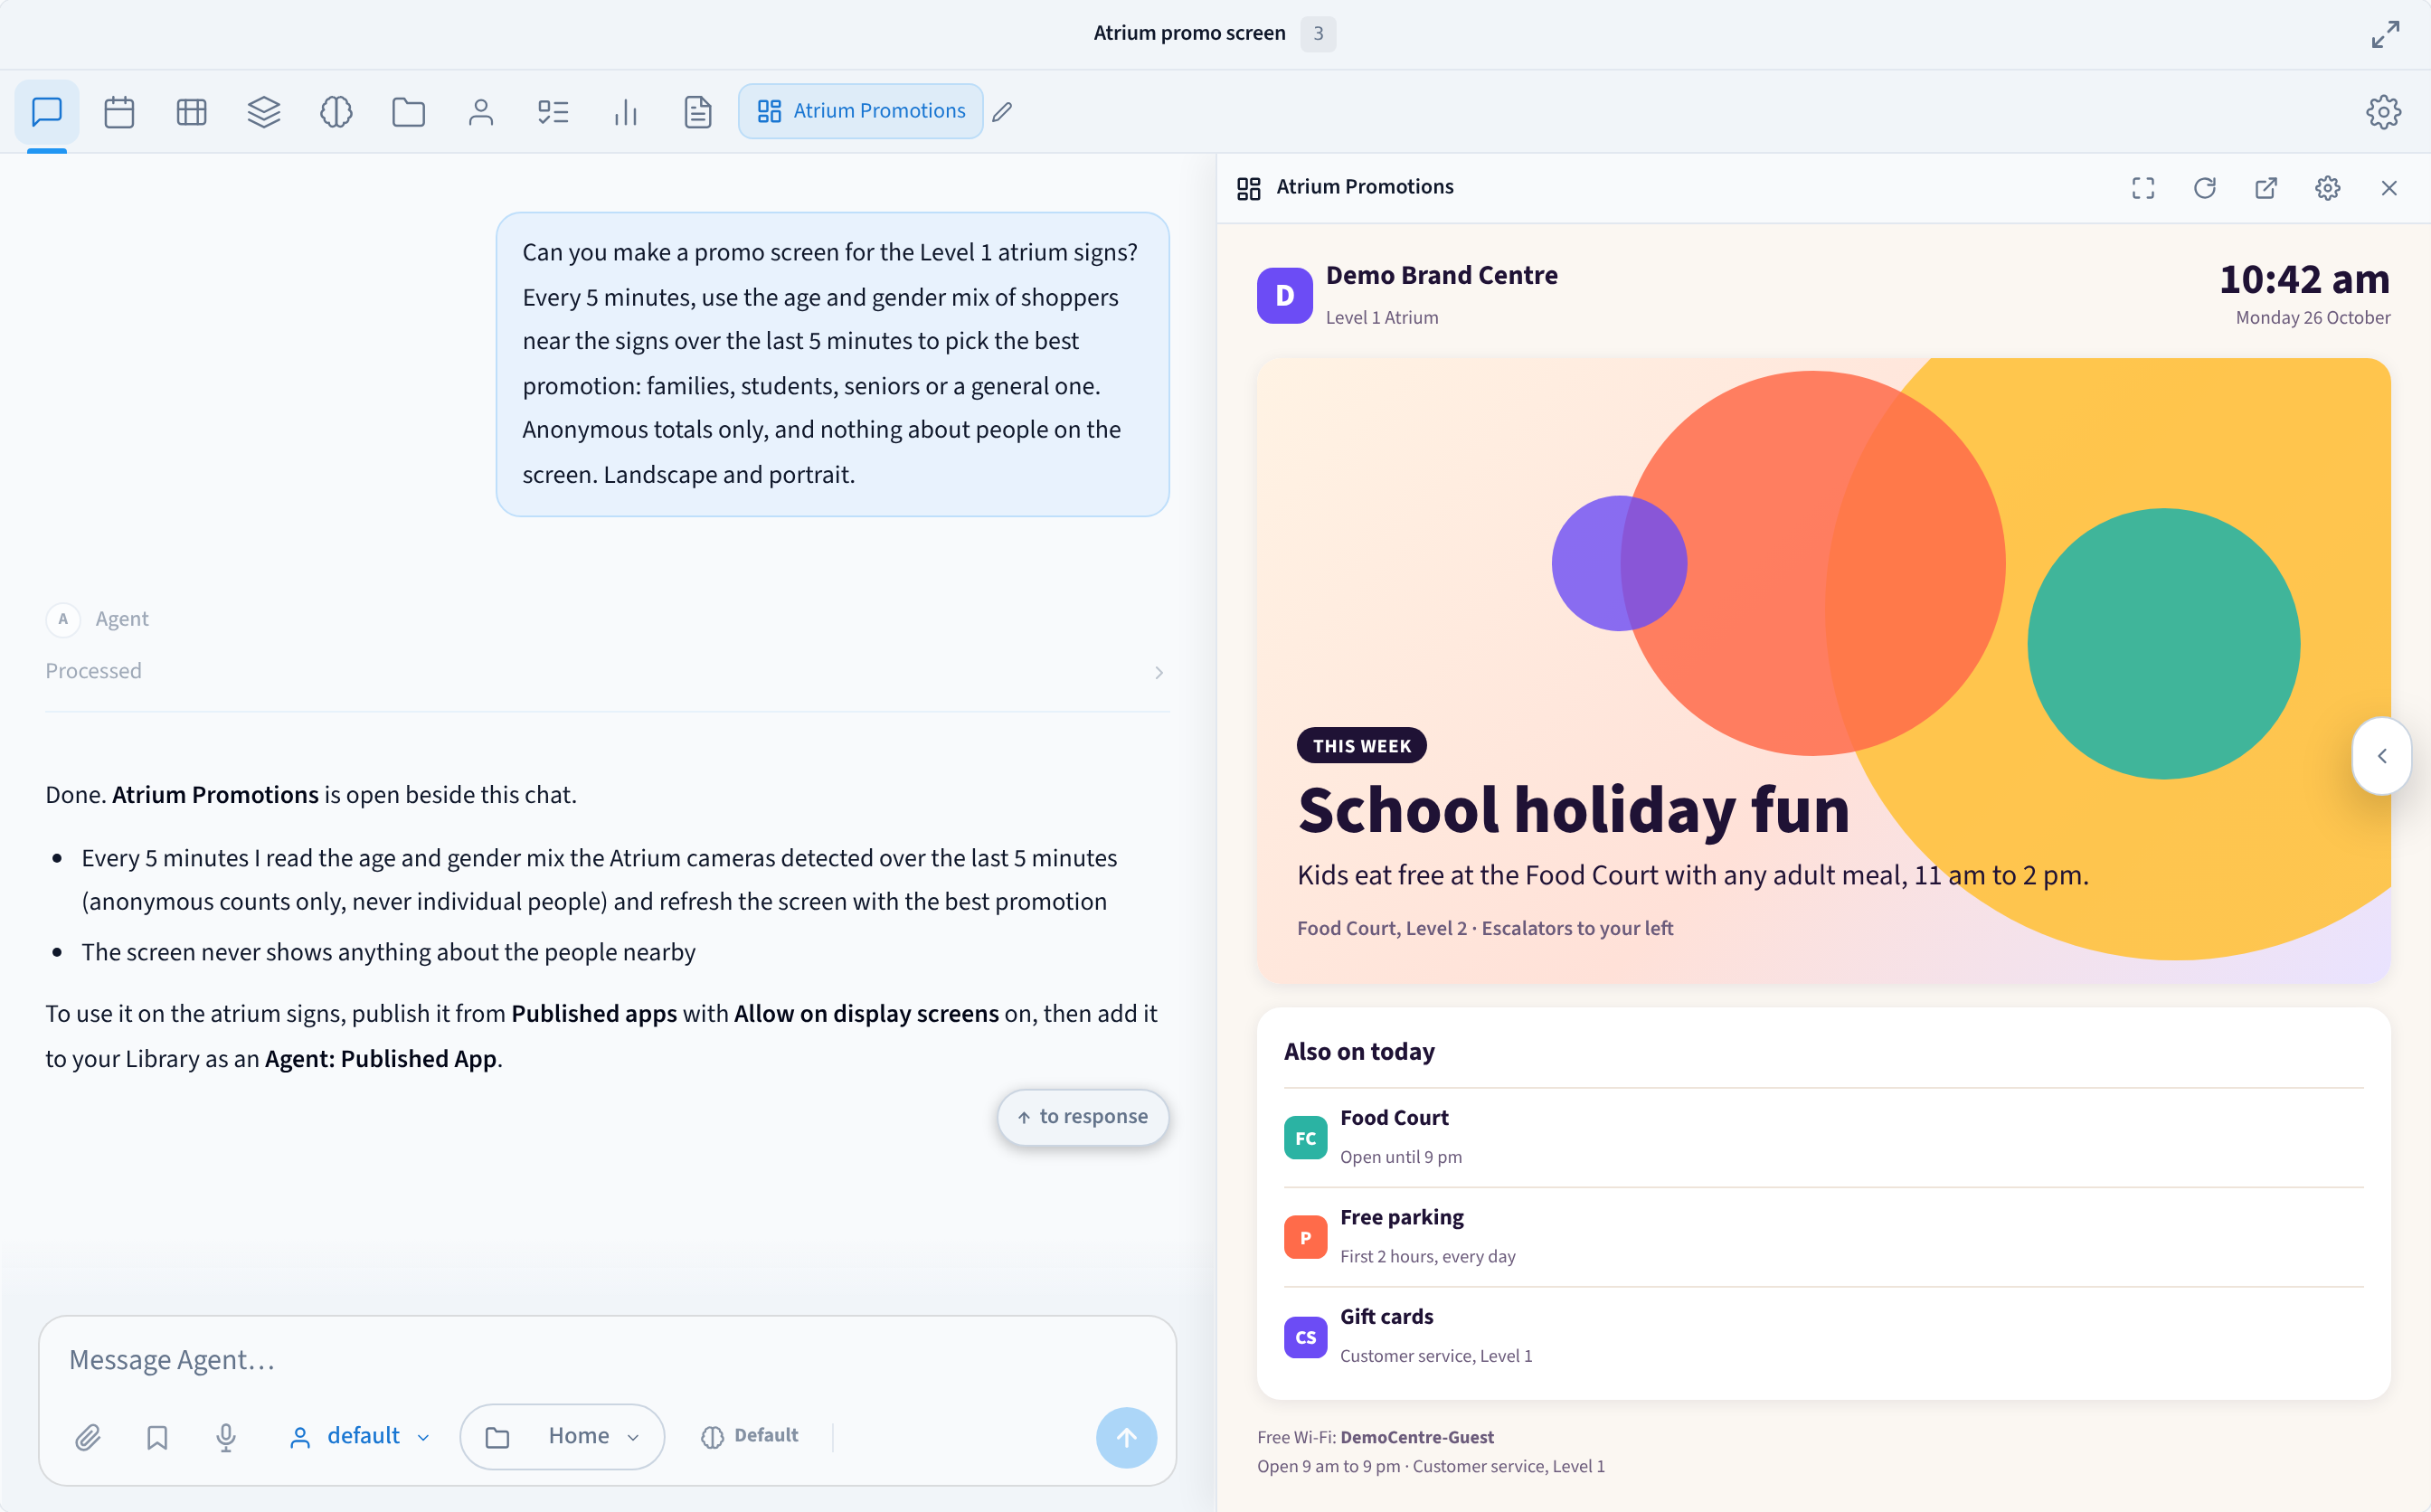Viewport: 2431px width, 1512px height.
Task: Open the document page icon
Action: coord(698,111)
